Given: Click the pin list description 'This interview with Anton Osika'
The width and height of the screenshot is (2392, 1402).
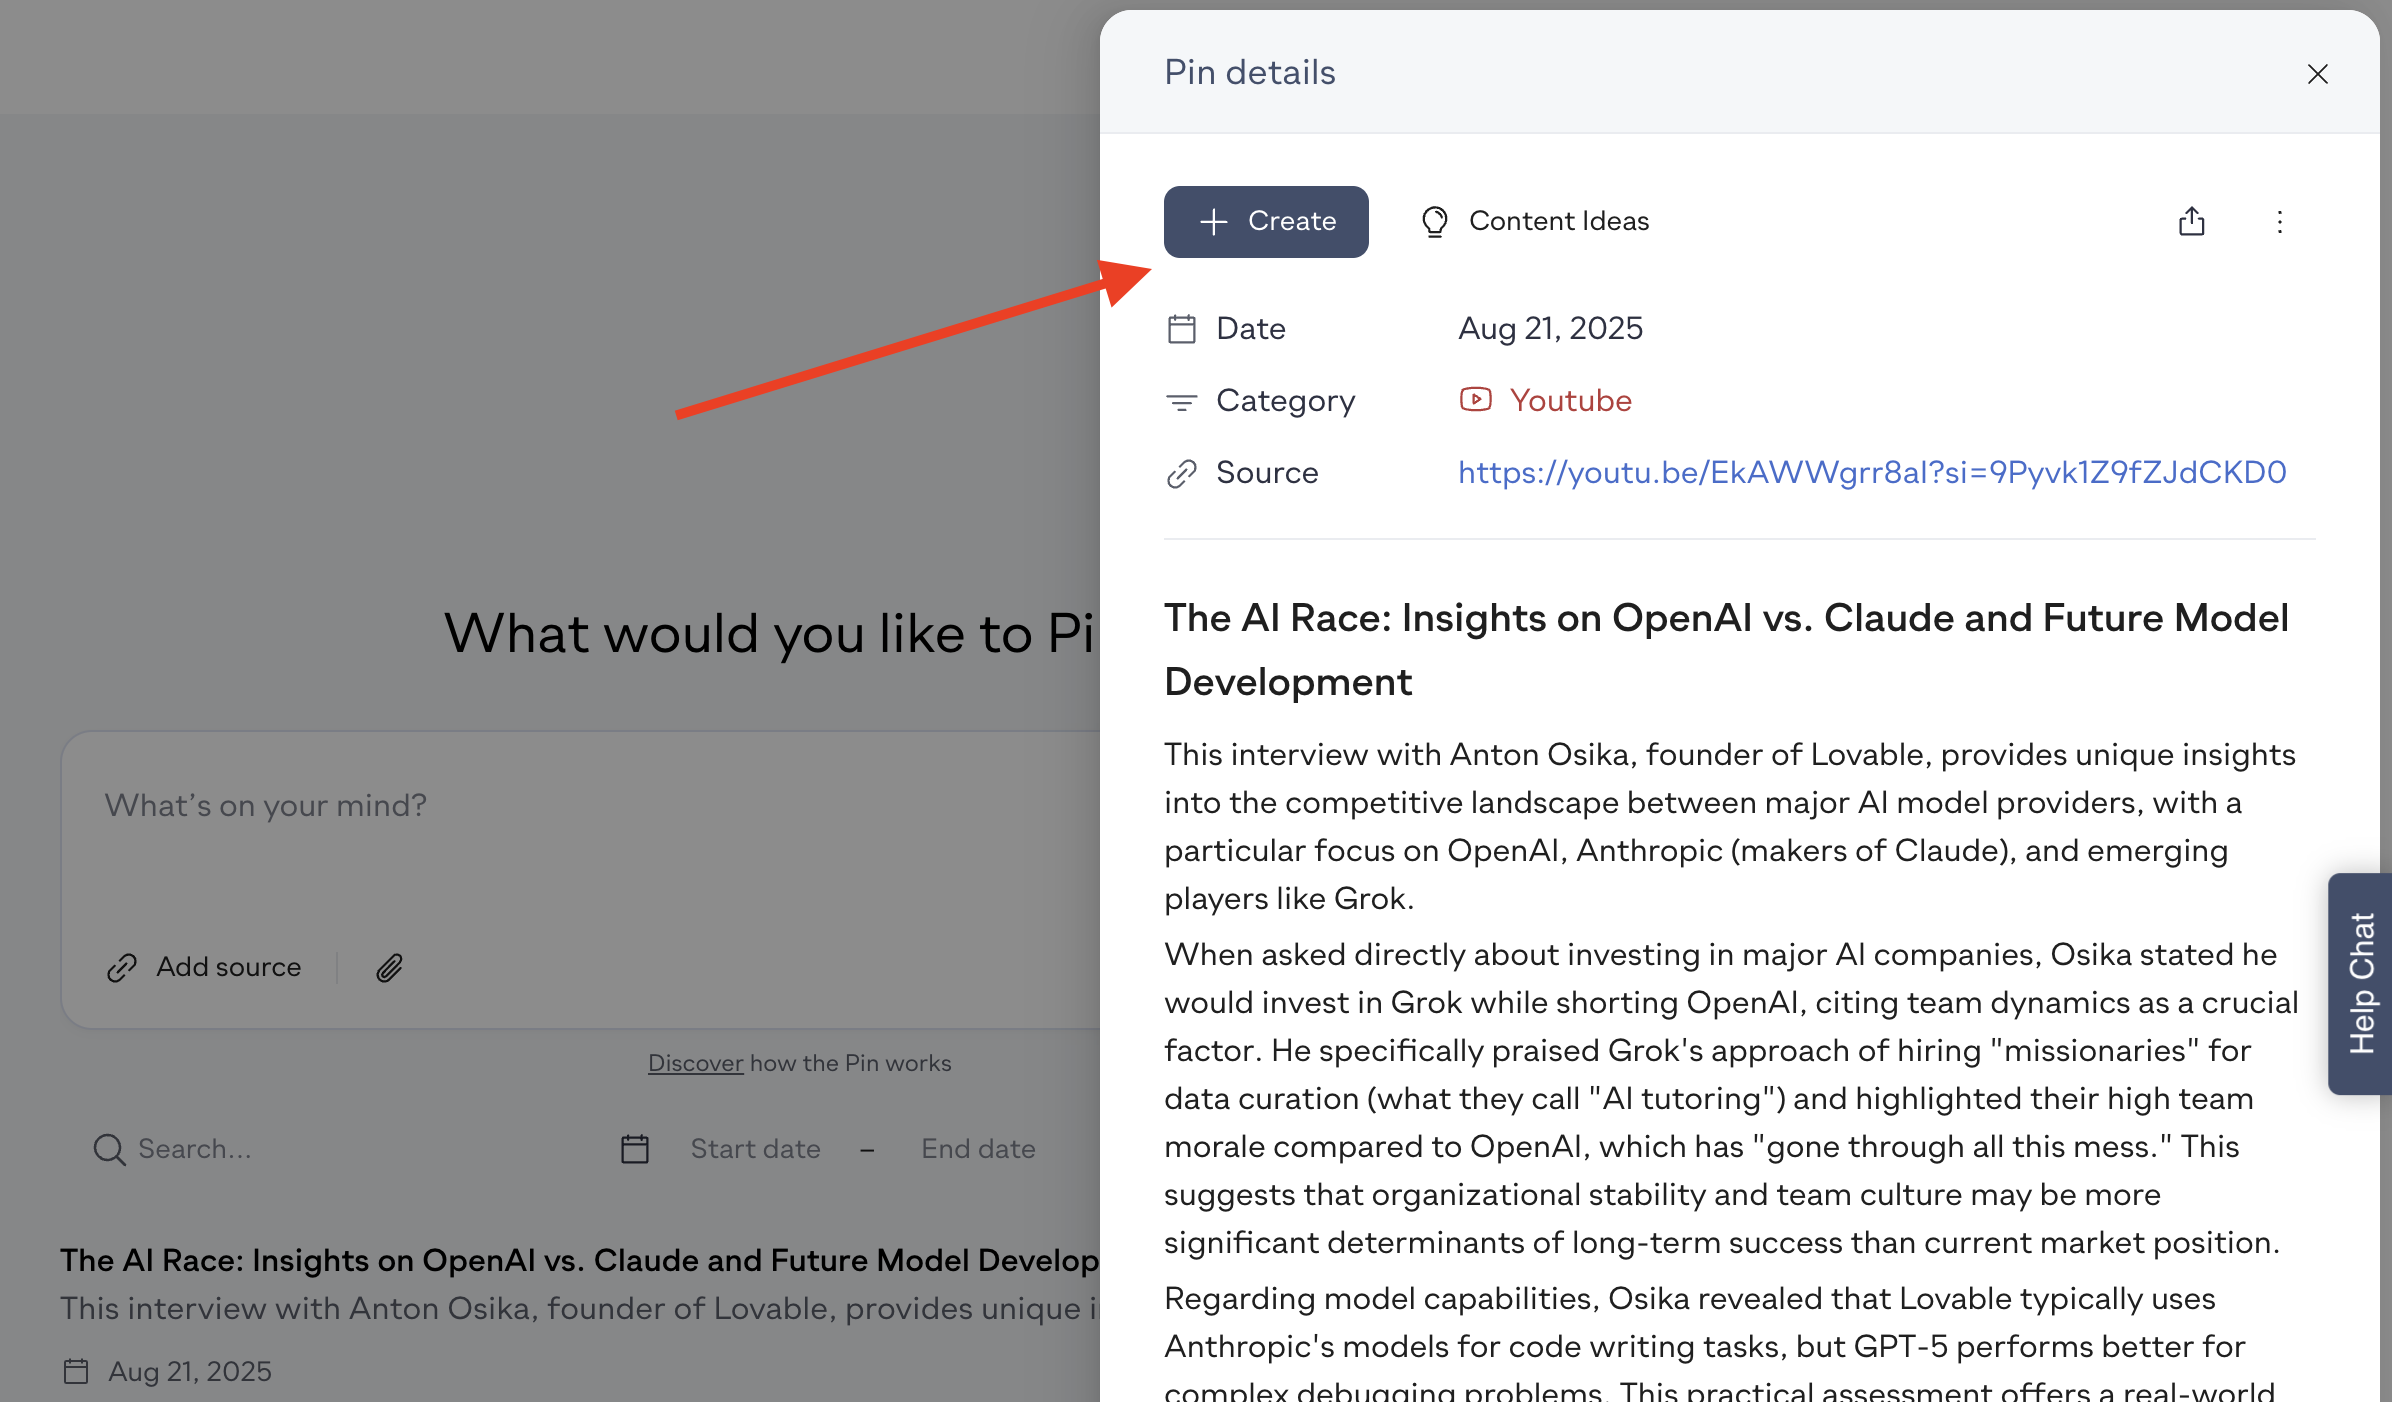Looking at the screenshot, I should (580, 1308).
